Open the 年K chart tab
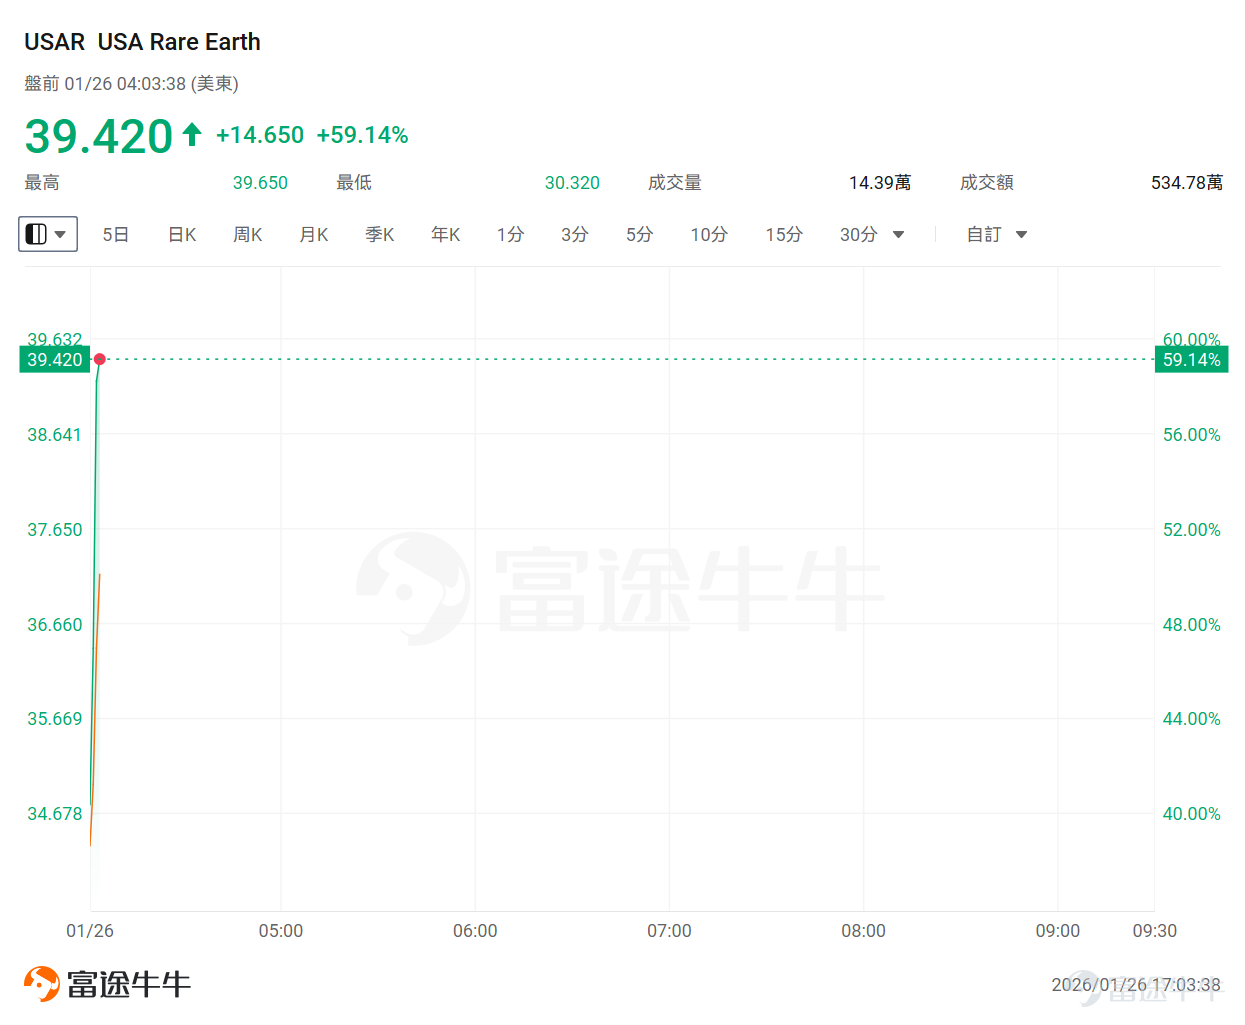Screen dimensions: 1245x1025 [x=446, y=234]
